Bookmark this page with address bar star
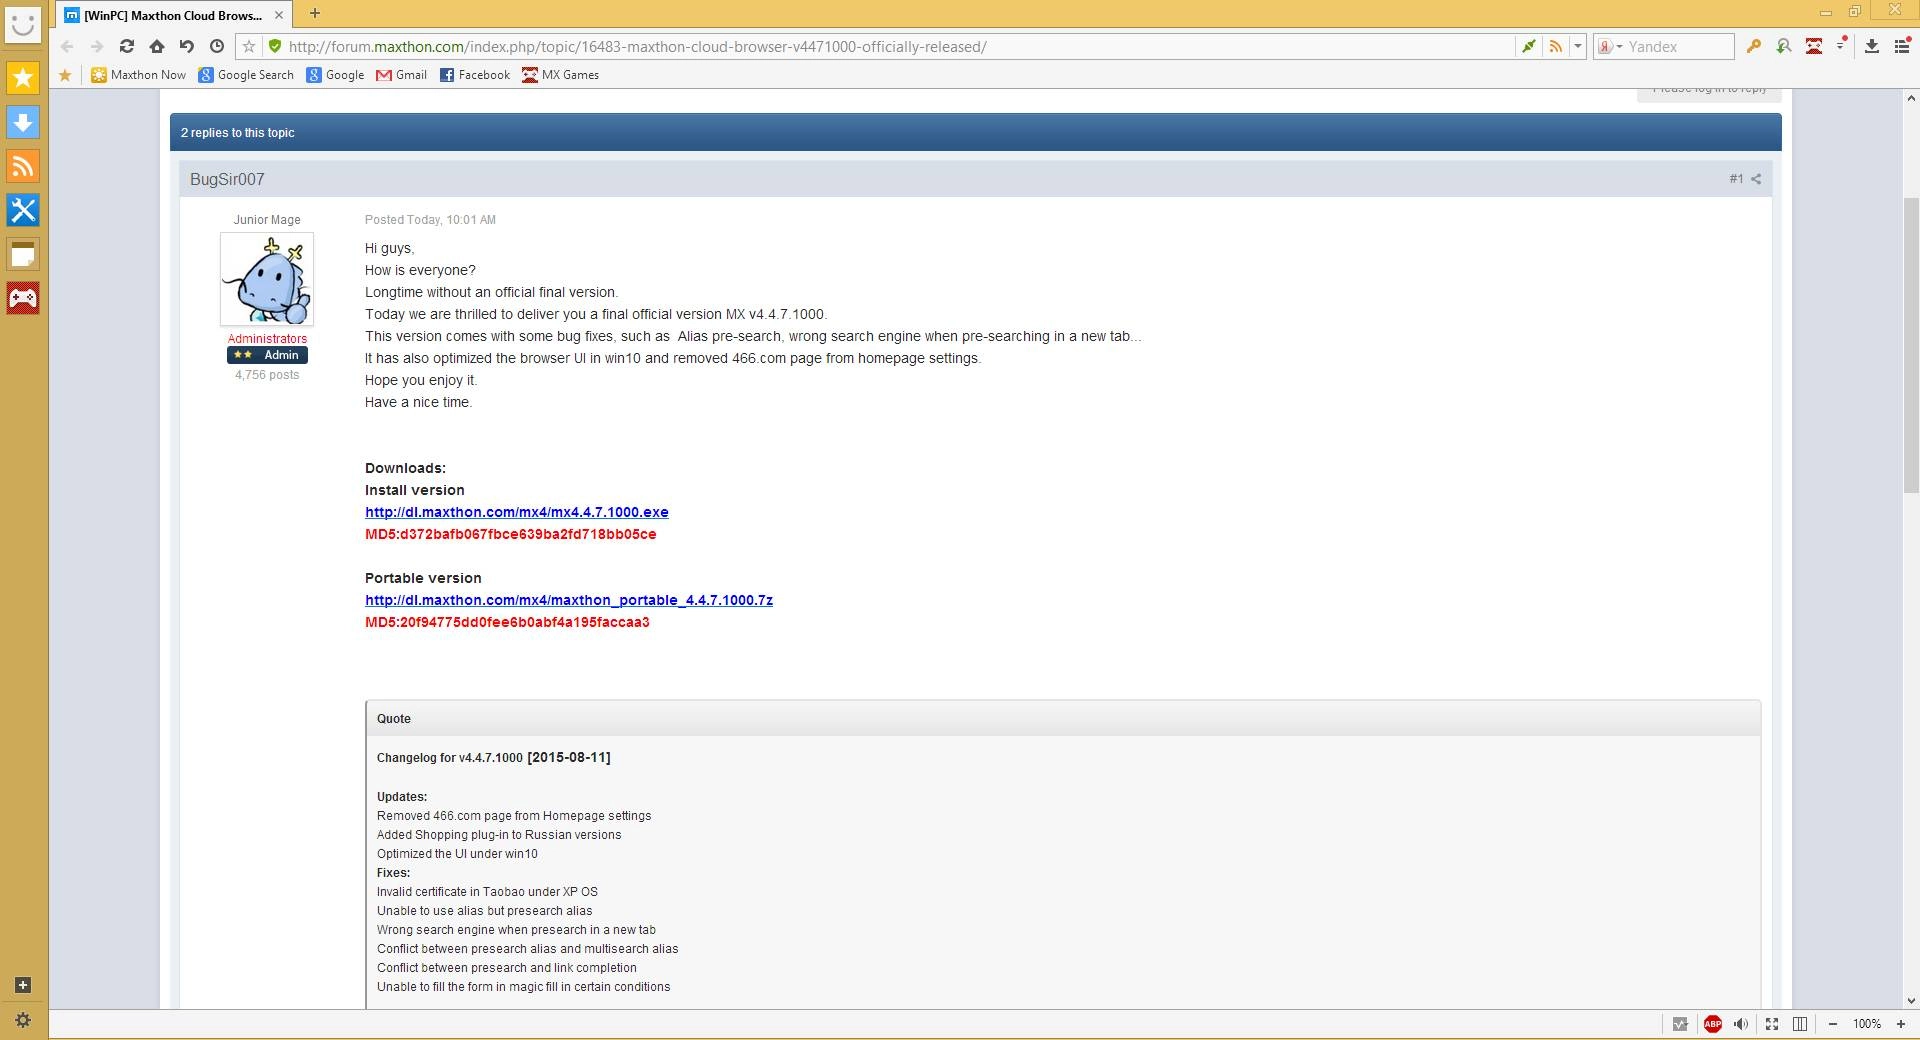 pyautogui.click(x=249, y=46)
